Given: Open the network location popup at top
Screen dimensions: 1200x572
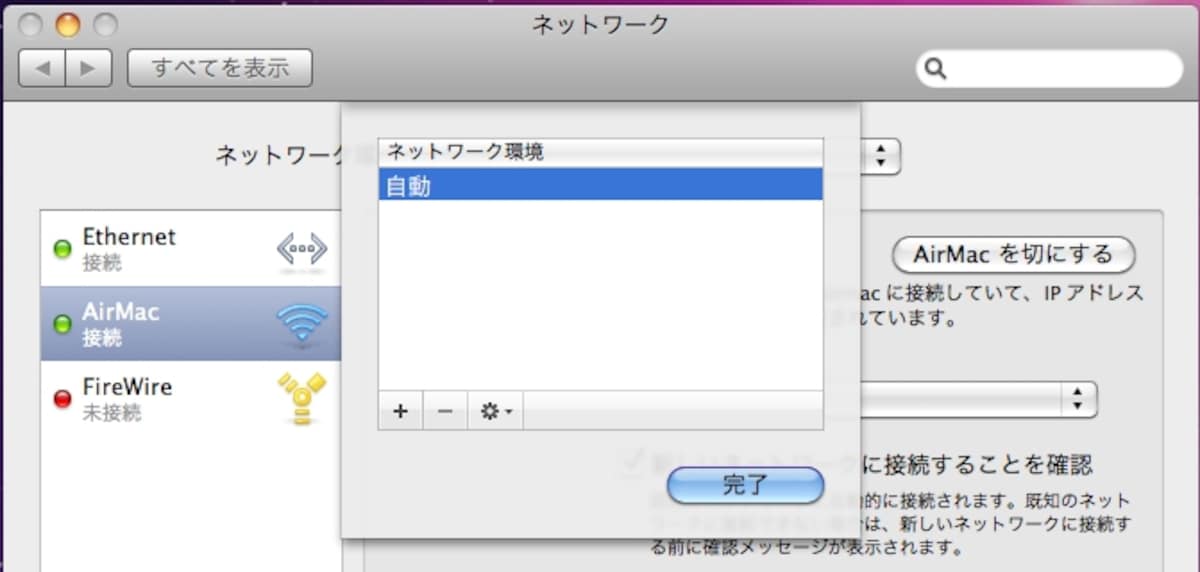Looking at the screenshot, I should click(880, 156).
